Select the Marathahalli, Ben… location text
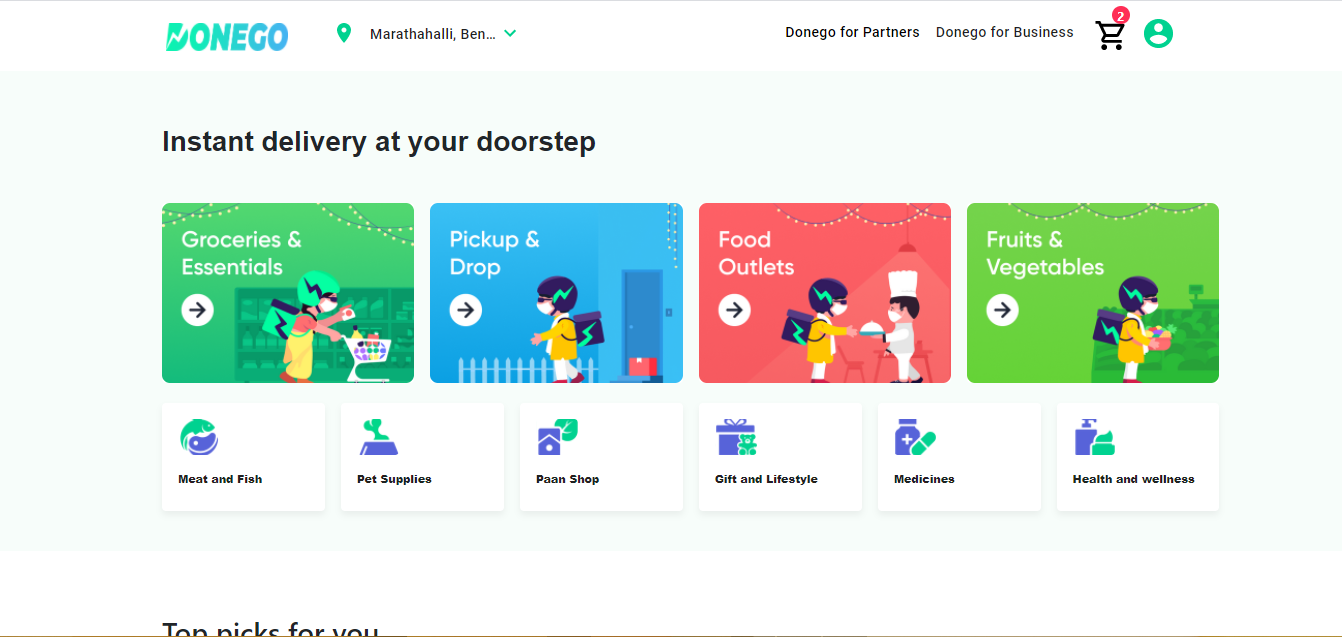This screenshot has height=637, width=1342. pos(433,34)
